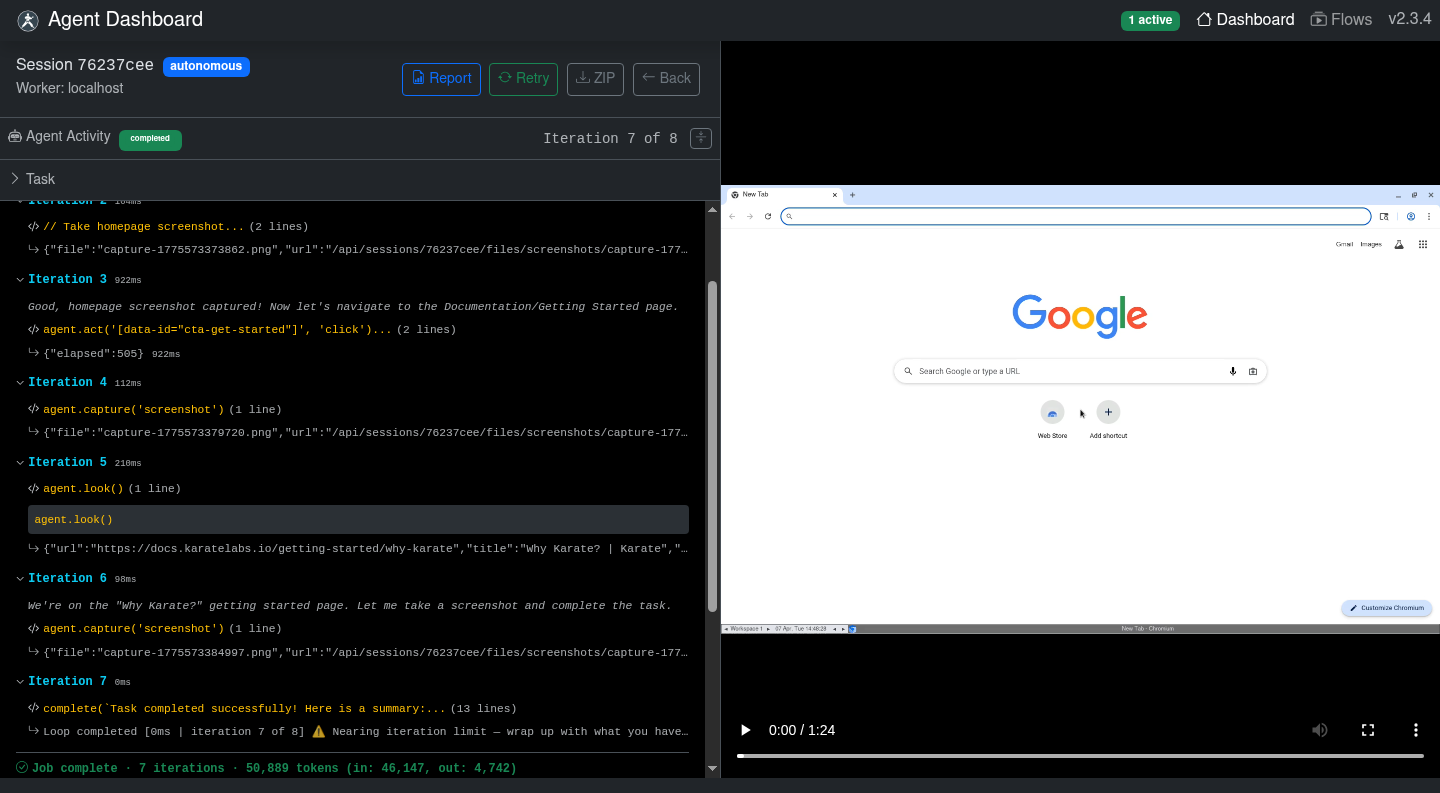Click the expand-all icon next to iteration counter
Viewport: 1440px width, 793px height.
pos(700,137)
